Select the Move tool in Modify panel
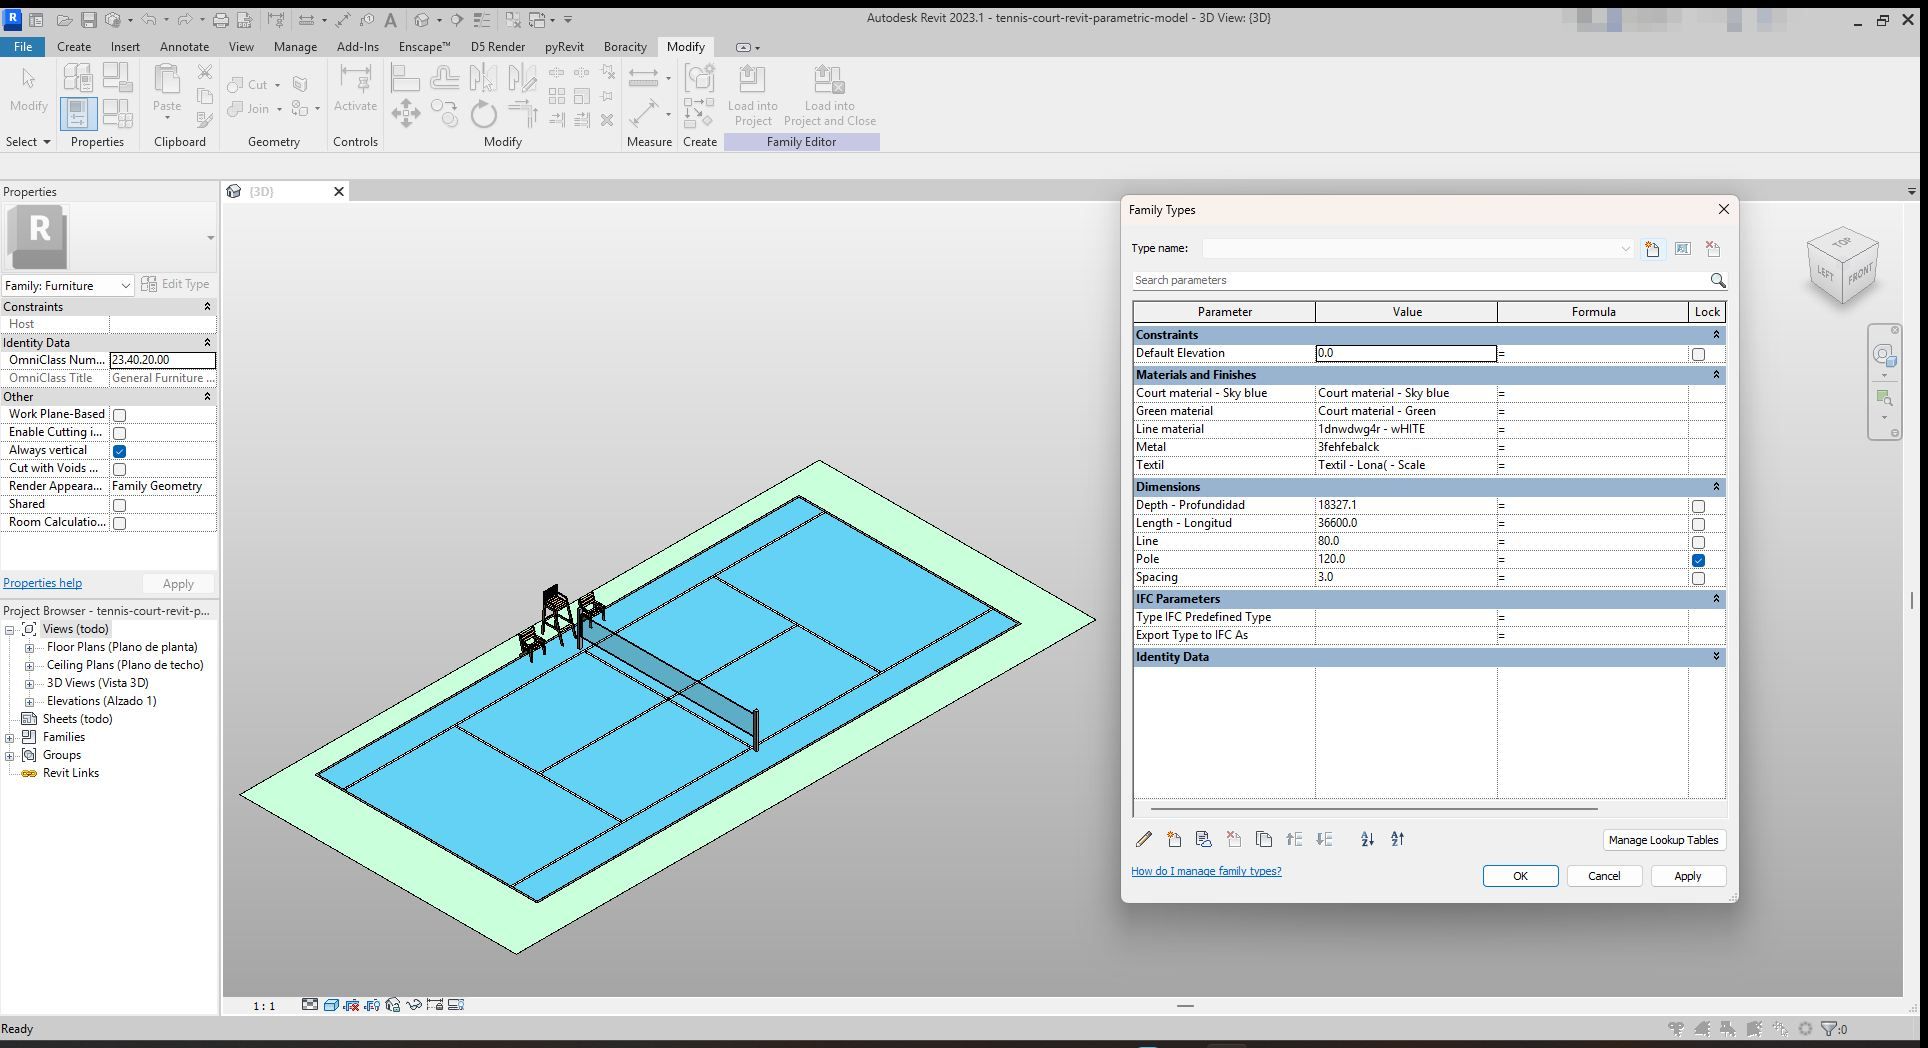This screenshot has height=1048, width=1928. coord(406,113)
